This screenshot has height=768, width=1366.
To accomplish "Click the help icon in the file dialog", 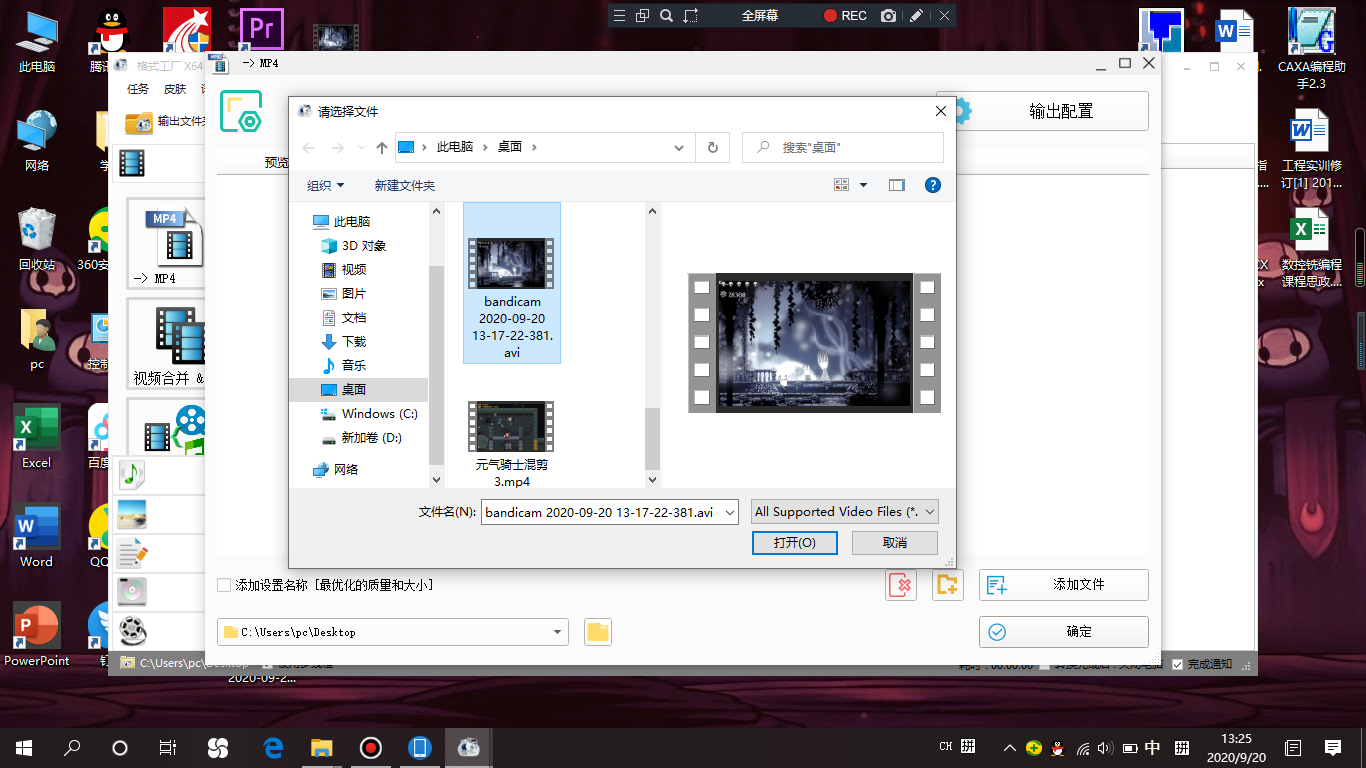I will (933, 185).
